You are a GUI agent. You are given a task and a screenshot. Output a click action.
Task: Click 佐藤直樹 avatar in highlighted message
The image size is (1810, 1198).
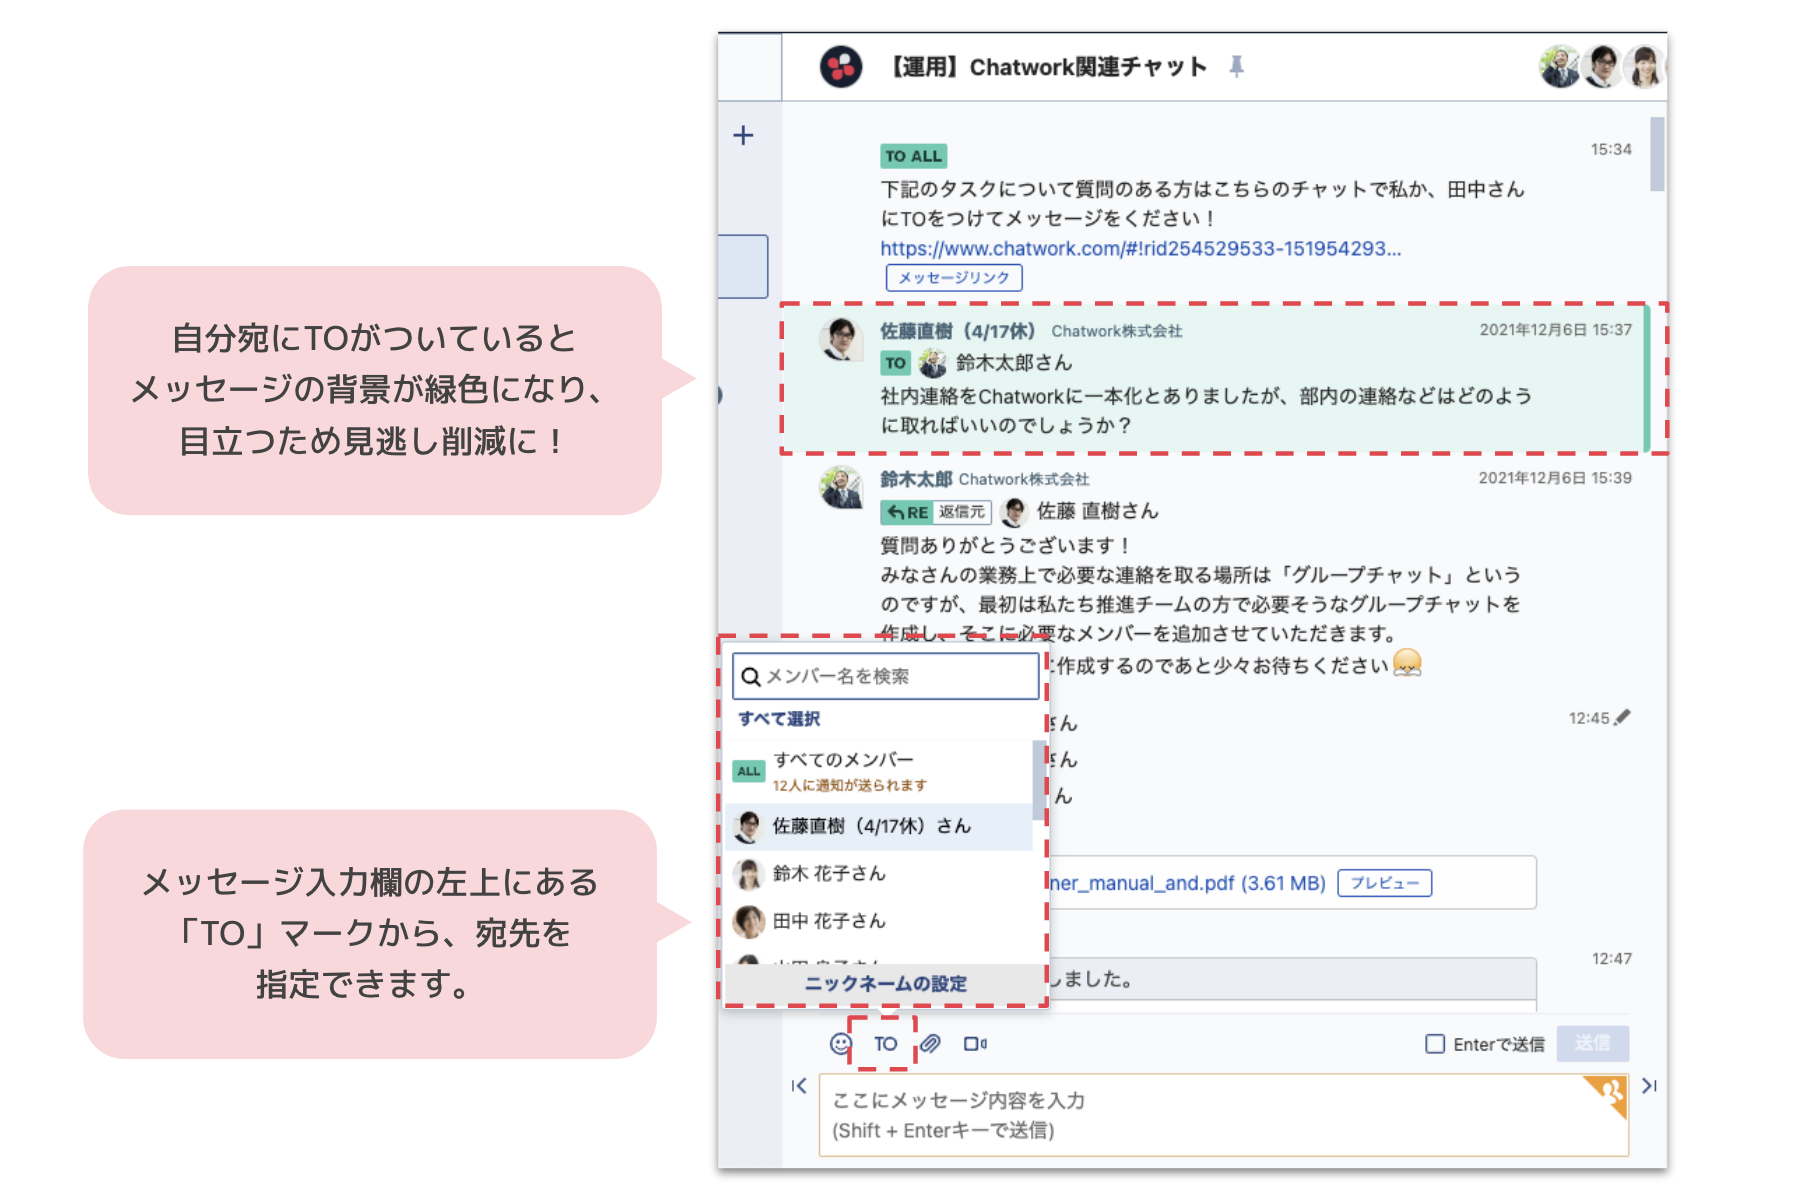pyautogui.click(x=841, y=340)
